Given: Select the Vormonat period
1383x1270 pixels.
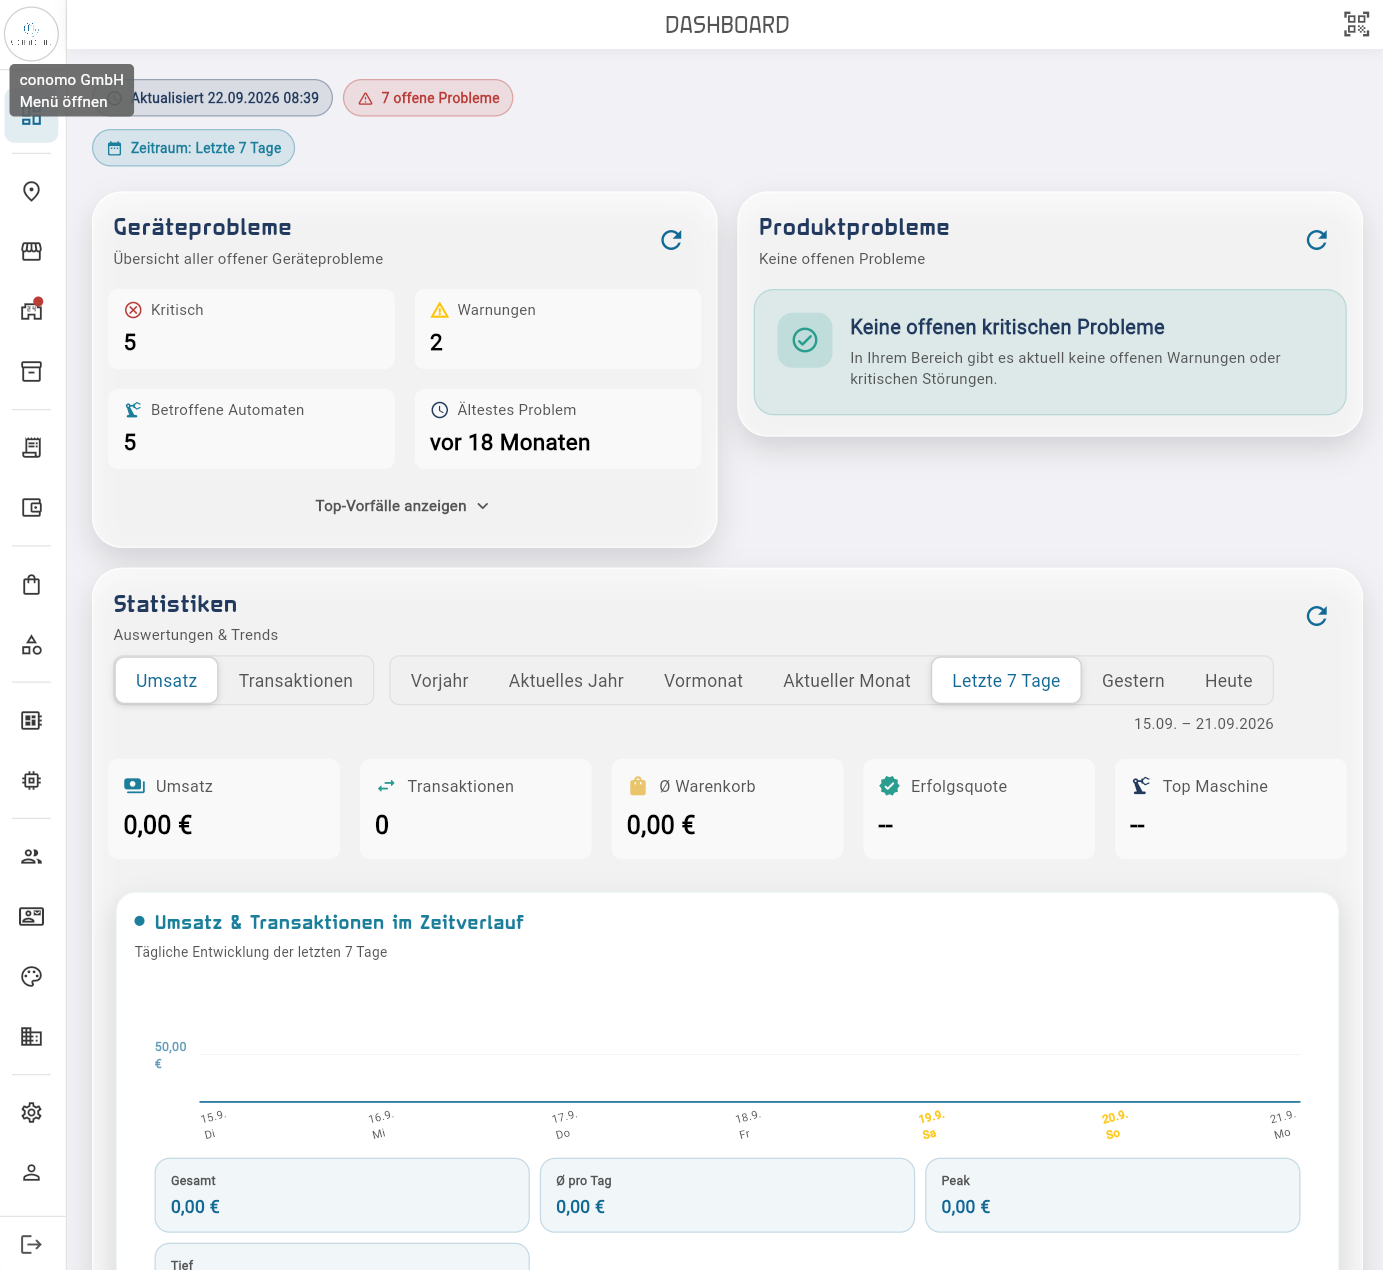Looking at the screenshot, I should click(704, 681).
